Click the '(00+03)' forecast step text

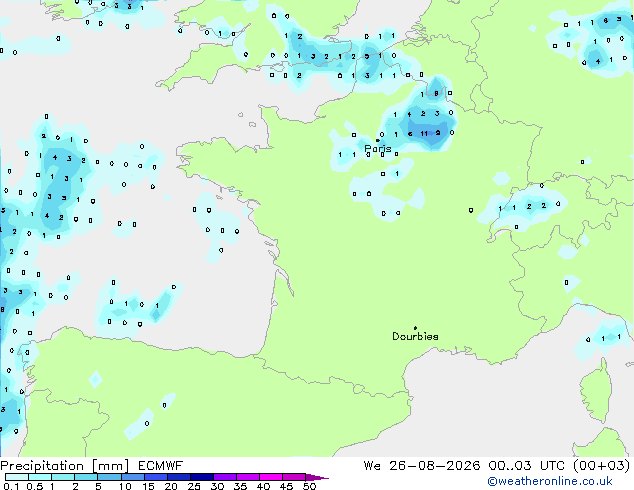[602, 466]
